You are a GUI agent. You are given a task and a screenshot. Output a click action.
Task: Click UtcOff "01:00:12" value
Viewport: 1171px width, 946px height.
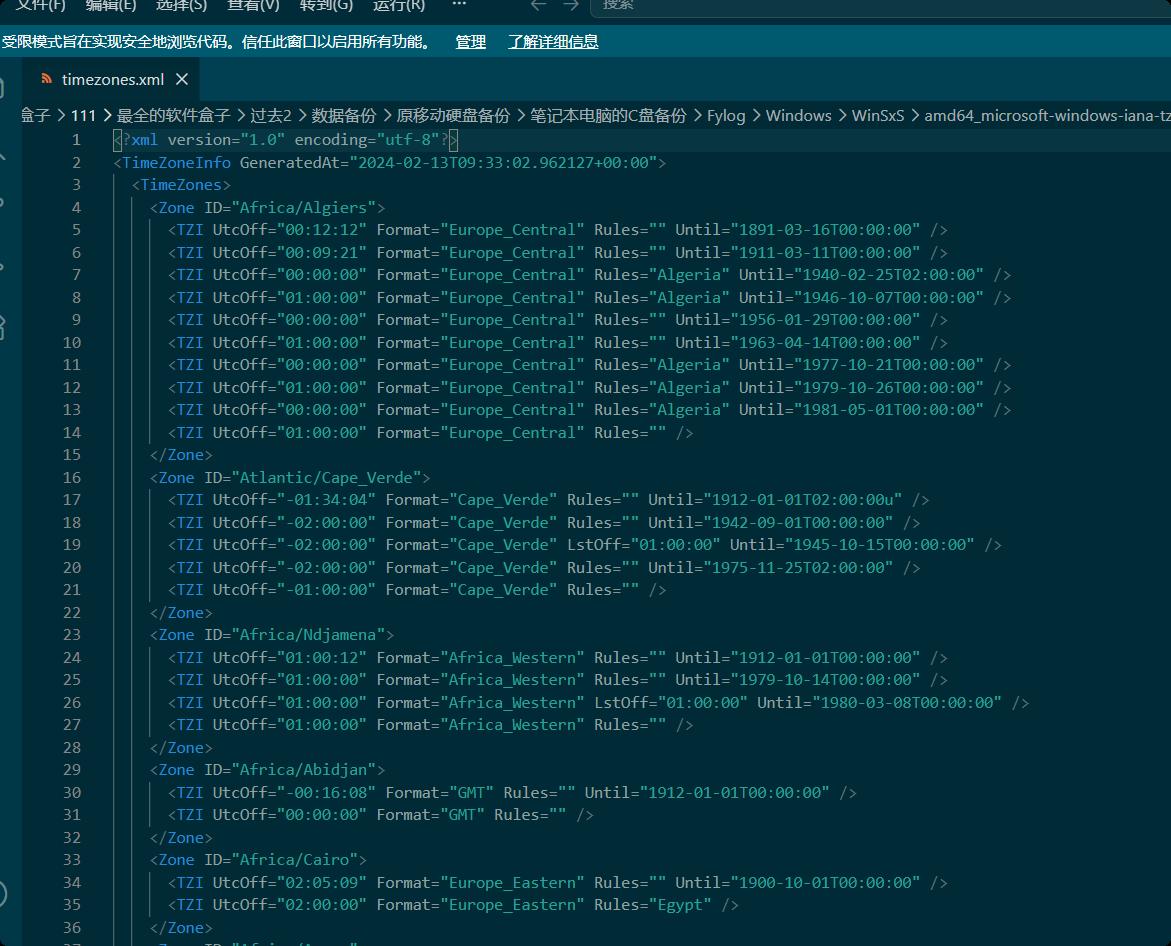click(322, 657)
